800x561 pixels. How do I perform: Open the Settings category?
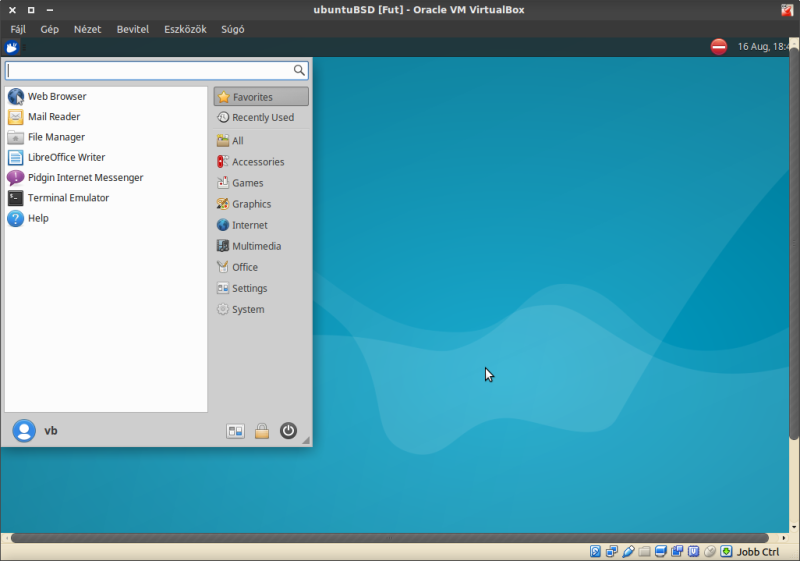tap(261, 288)
